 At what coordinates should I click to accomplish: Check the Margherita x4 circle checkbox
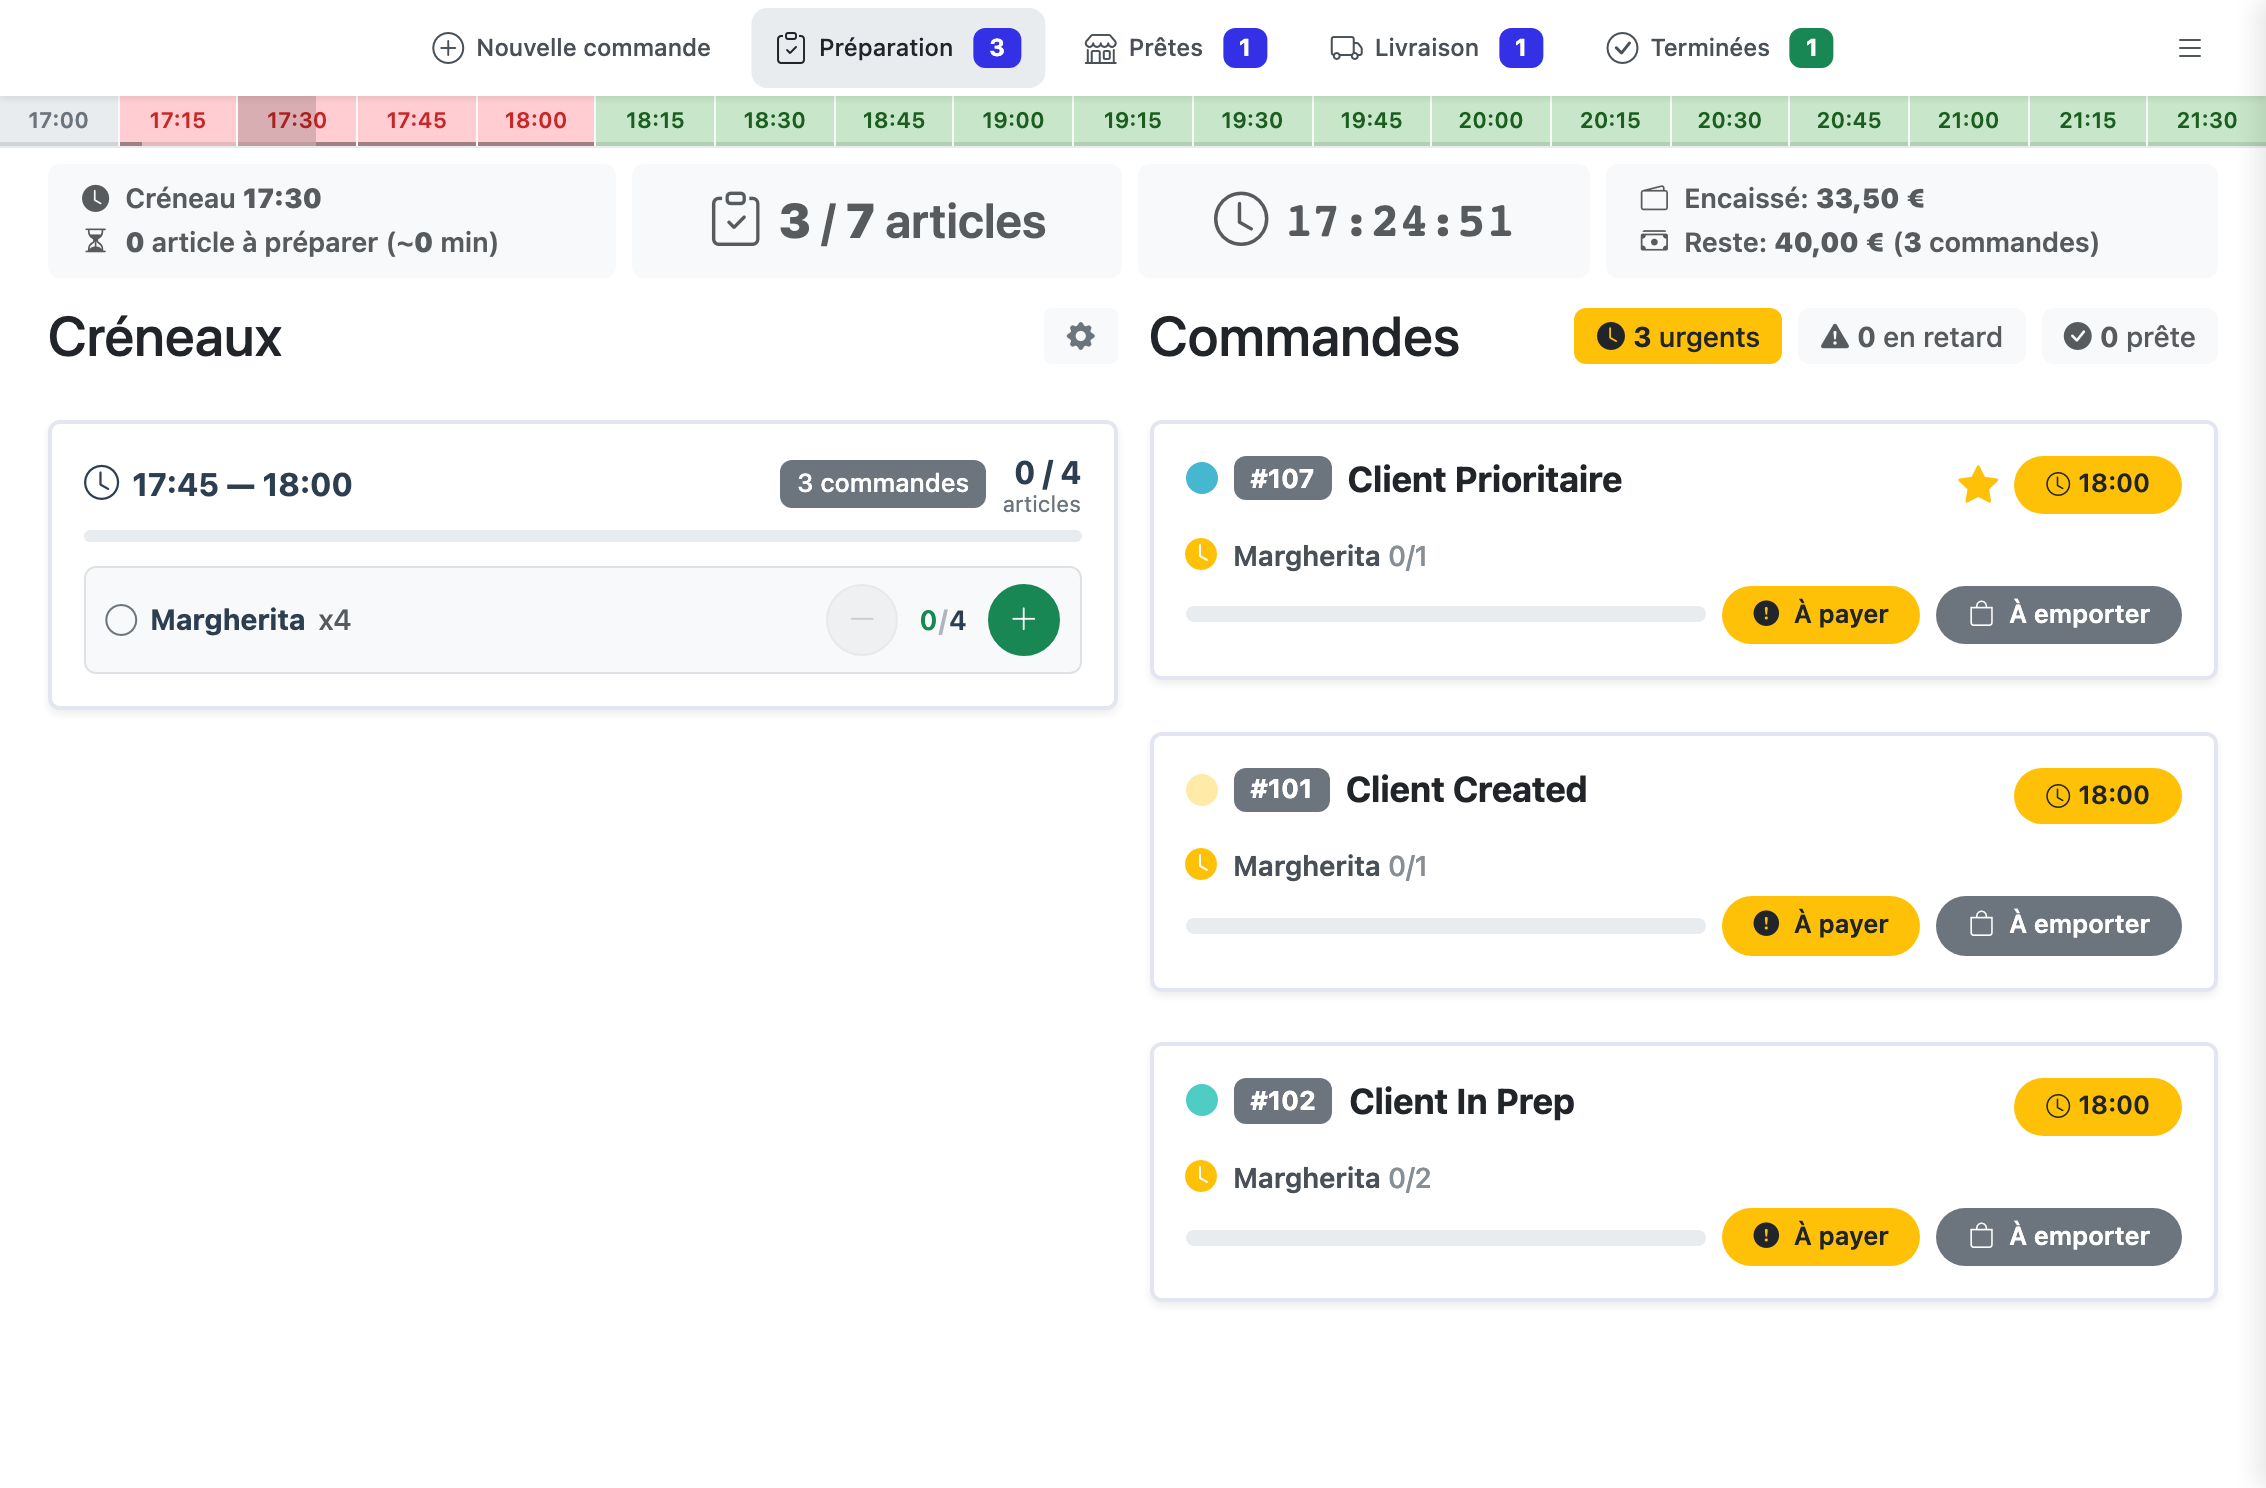(x=121, y=620)
